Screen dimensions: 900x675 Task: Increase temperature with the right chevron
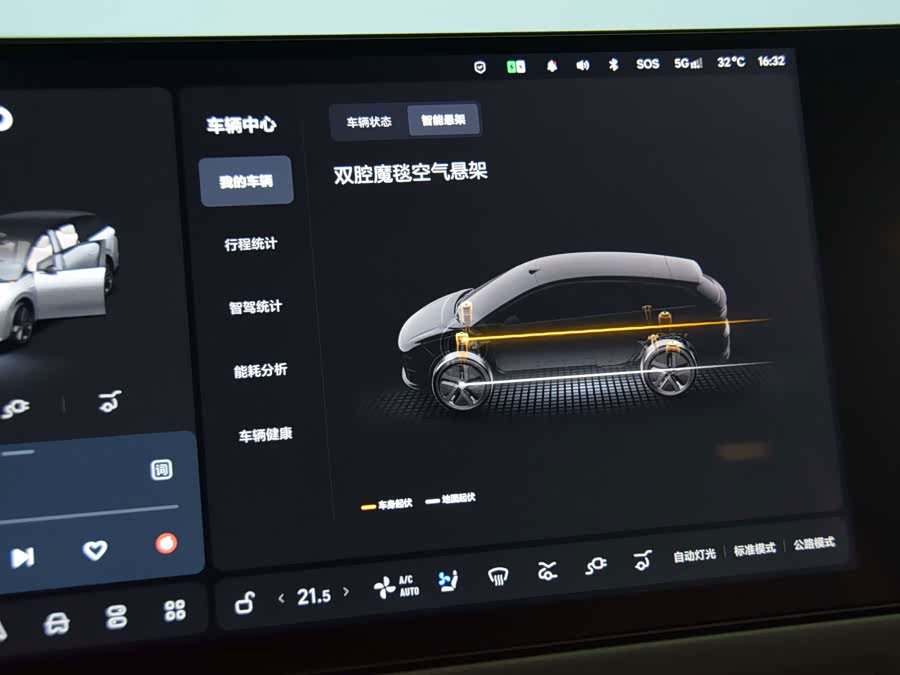(346, 592)
